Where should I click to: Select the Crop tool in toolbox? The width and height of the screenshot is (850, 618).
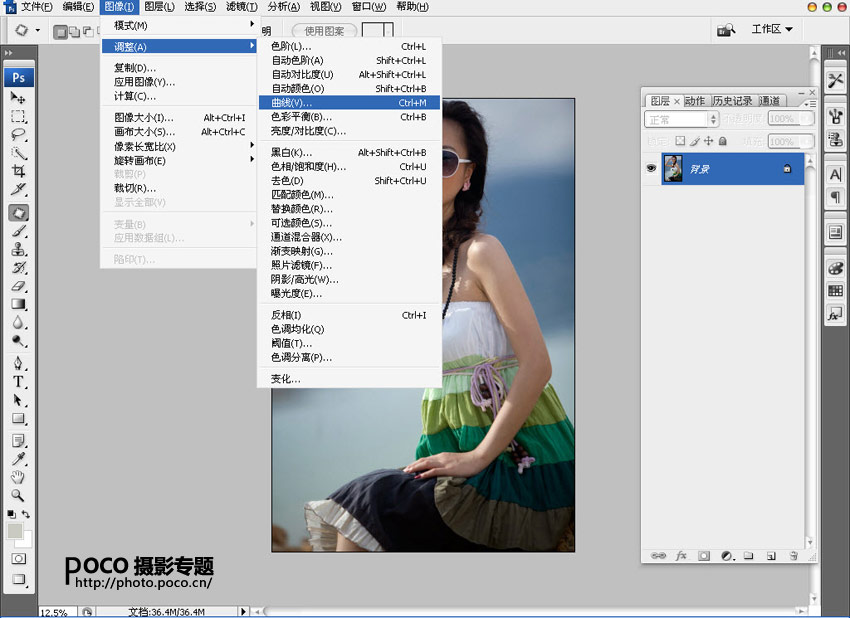(18, 171)
